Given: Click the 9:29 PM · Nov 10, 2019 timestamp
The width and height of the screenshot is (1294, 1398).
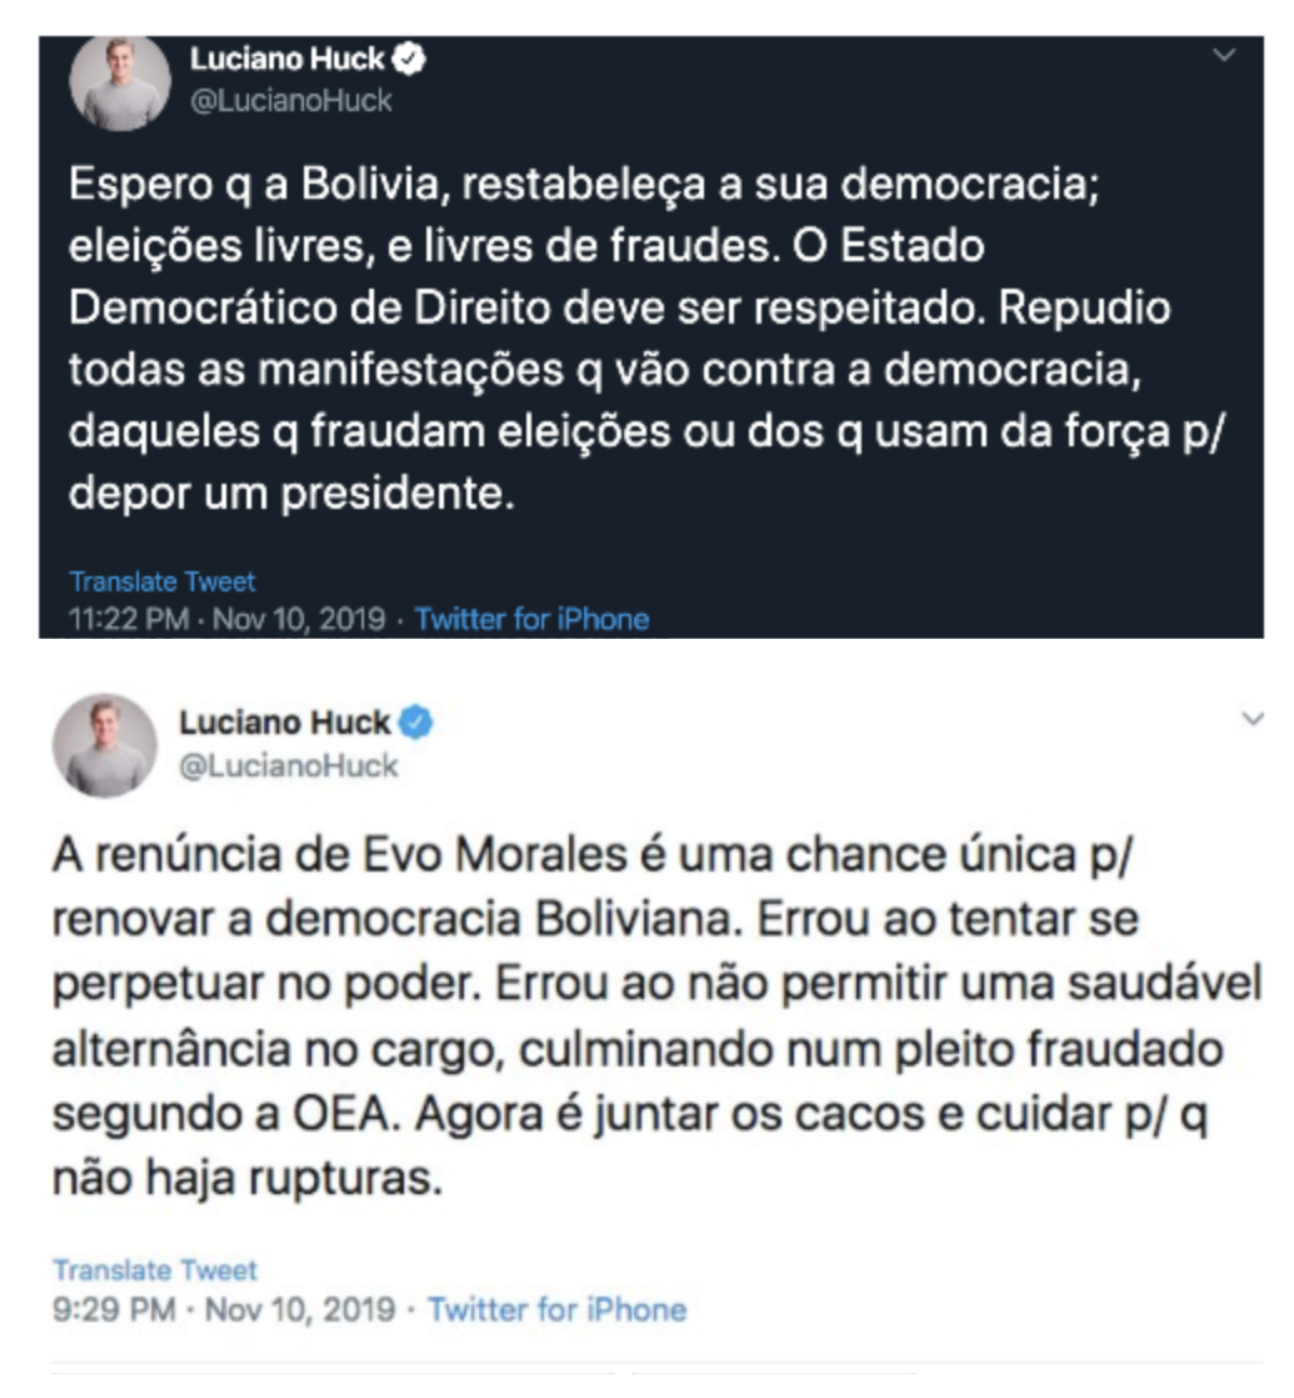Looking at the screenshot, I should (x=224, y=1310).
